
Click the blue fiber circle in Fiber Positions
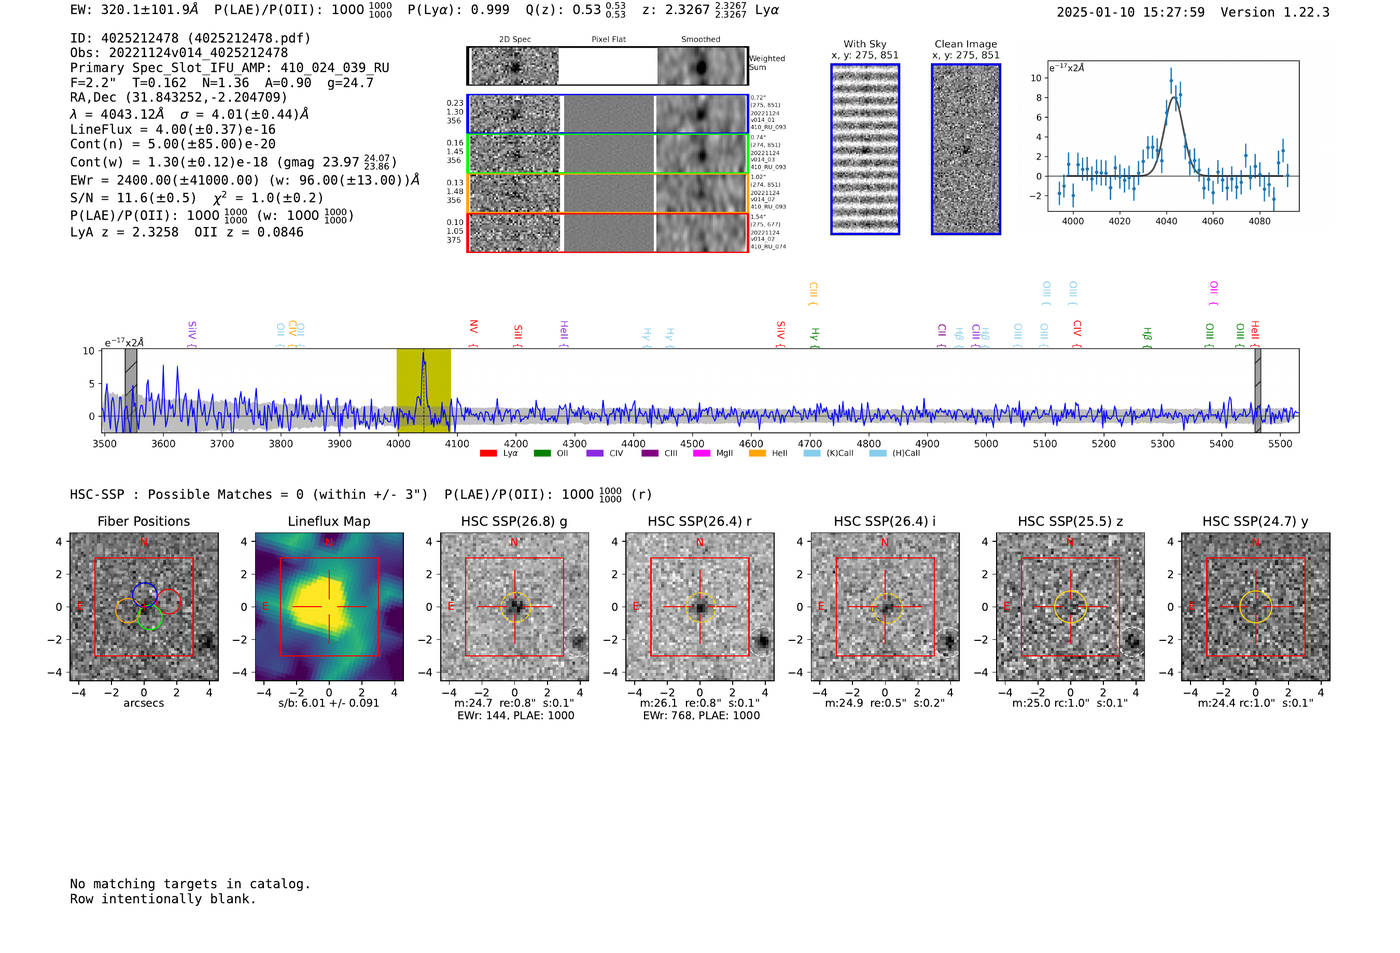(x=144, y=594)
